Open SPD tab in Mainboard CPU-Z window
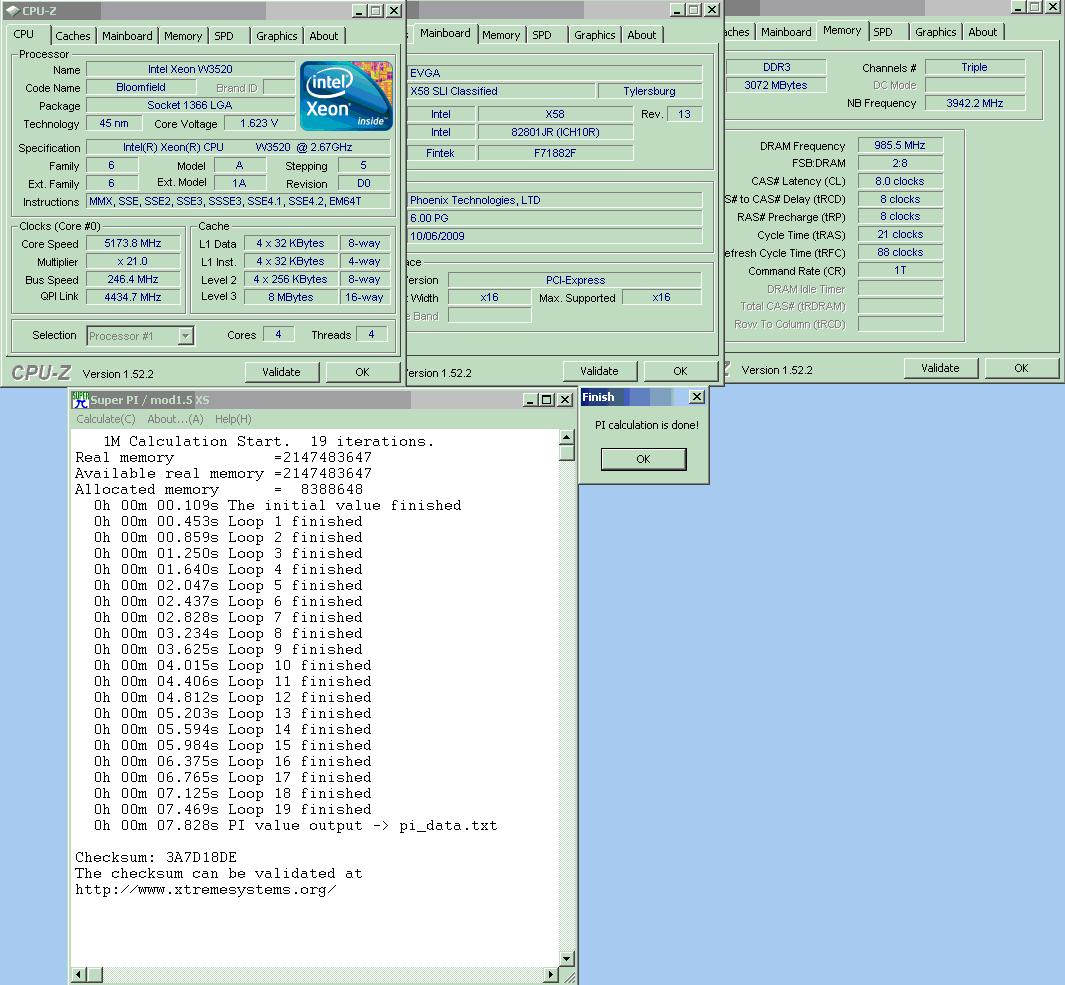 (541, 35)
